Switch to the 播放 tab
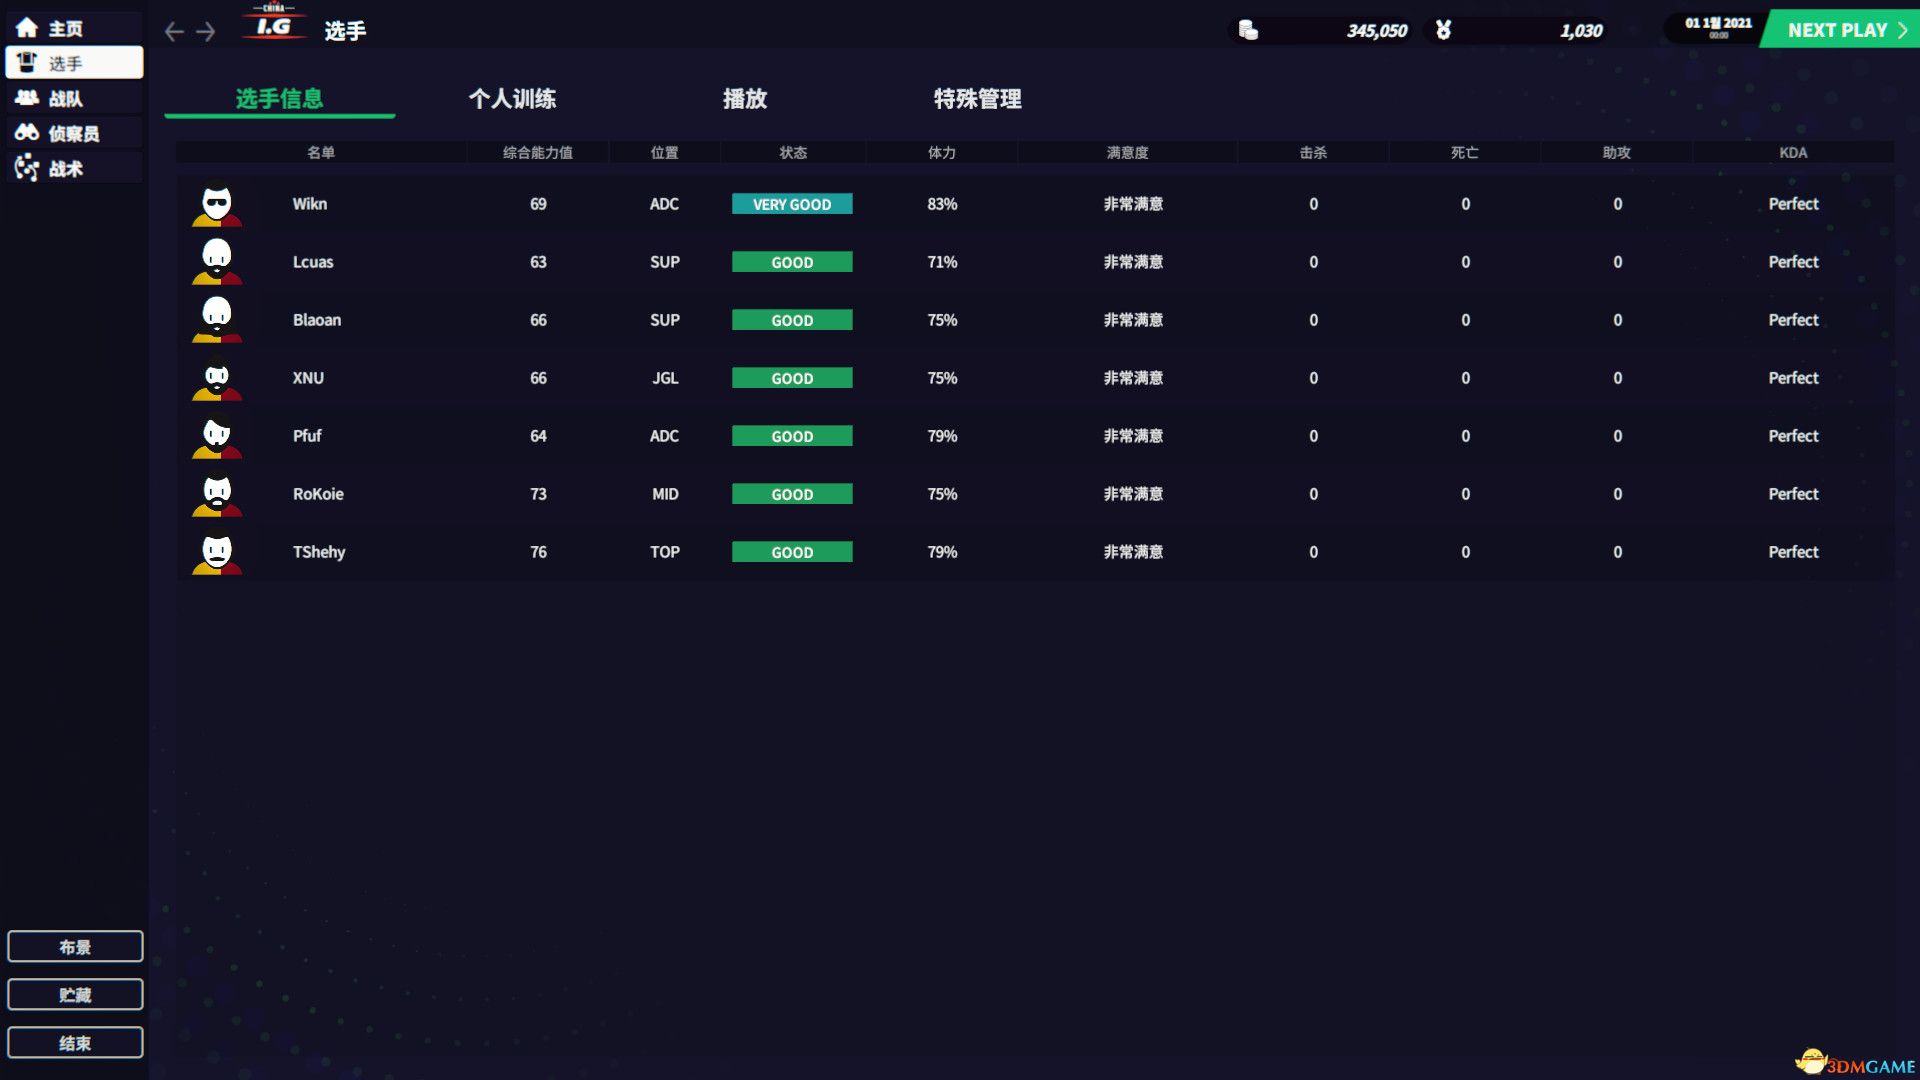Viewport: 1920px width, 1080px height. [x=745, y=99]
